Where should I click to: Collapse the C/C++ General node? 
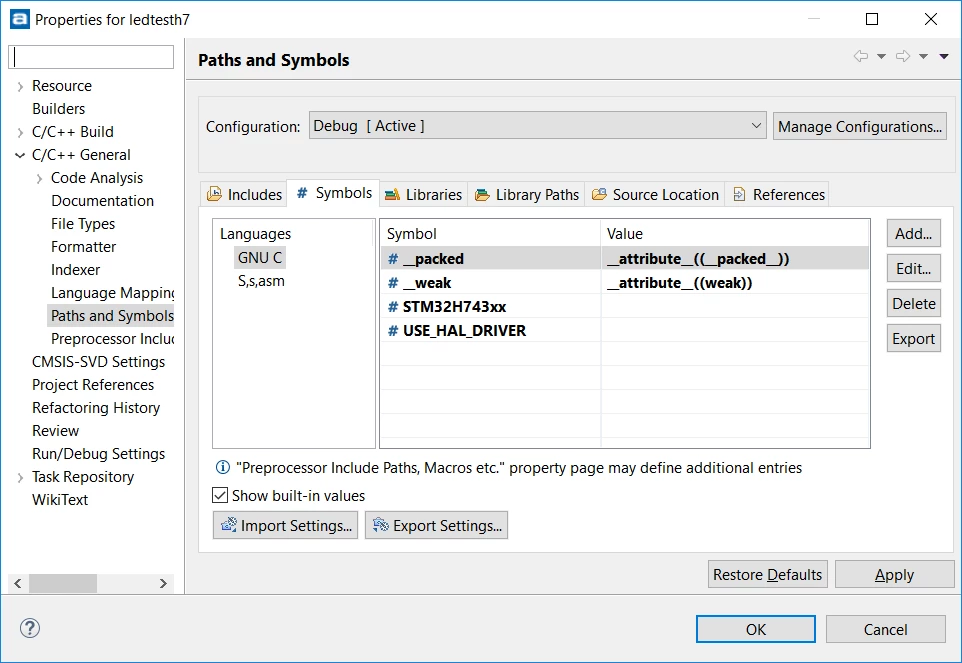coord(20,155)
